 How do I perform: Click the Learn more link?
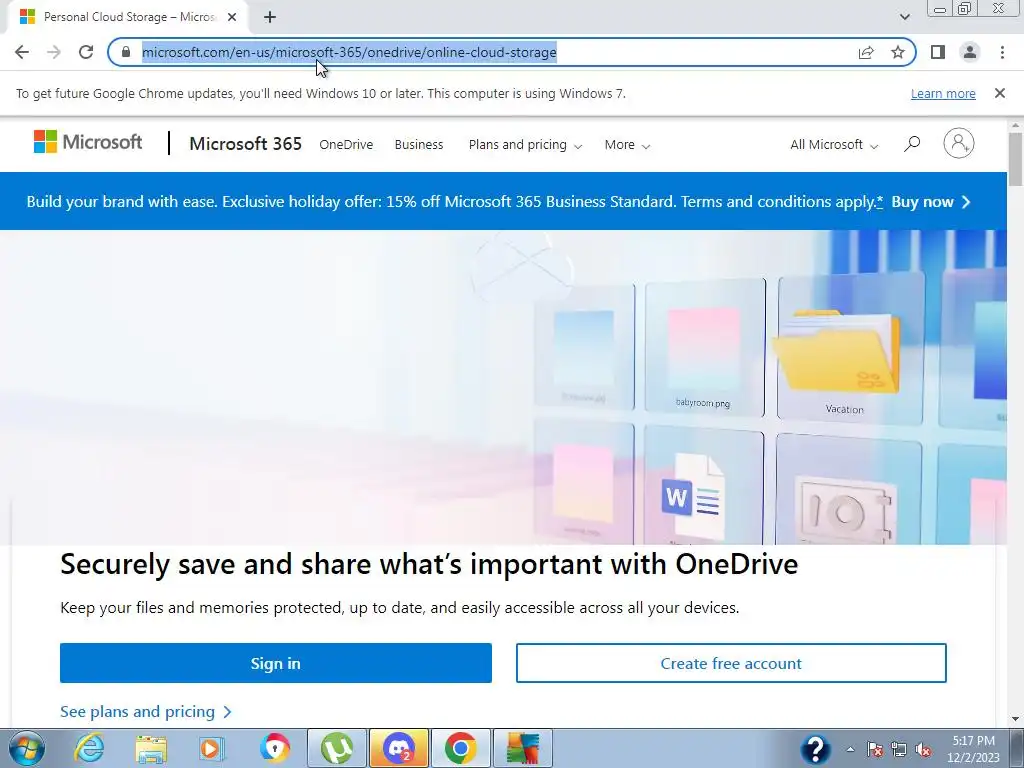tap(943, 93)
